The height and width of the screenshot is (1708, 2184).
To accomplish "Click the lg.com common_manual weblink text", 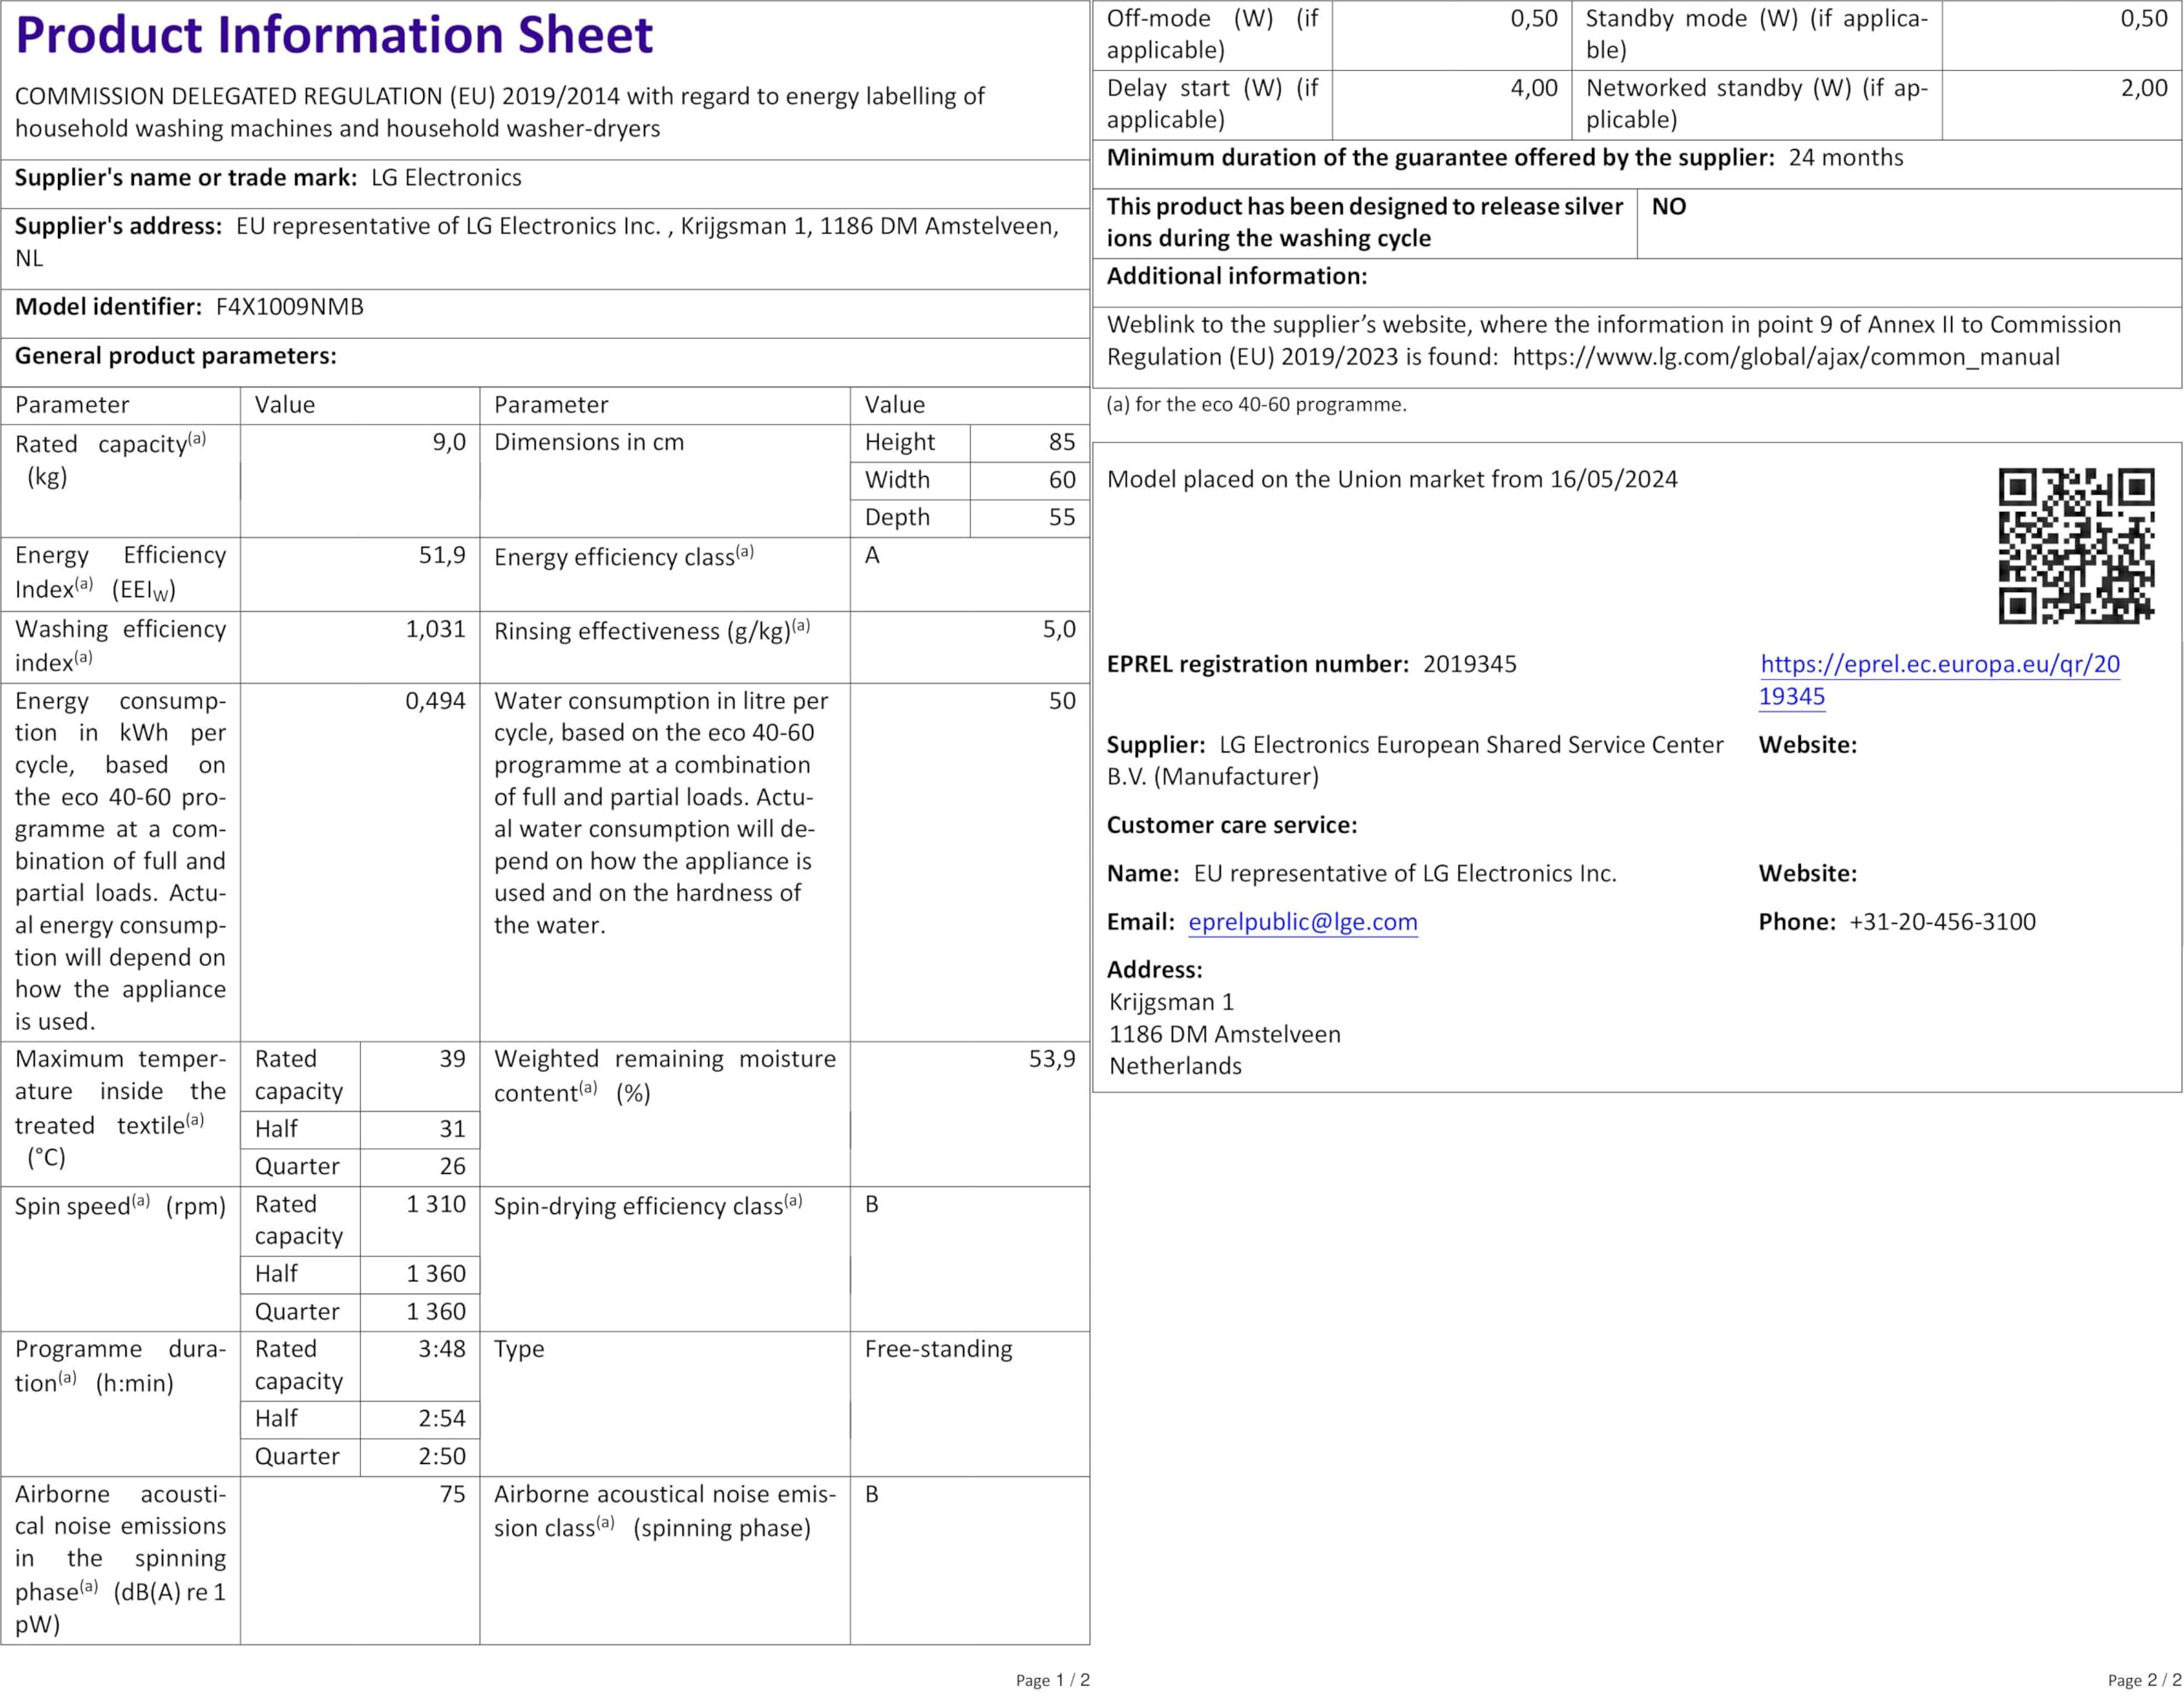I will [x=1786, y=357].
